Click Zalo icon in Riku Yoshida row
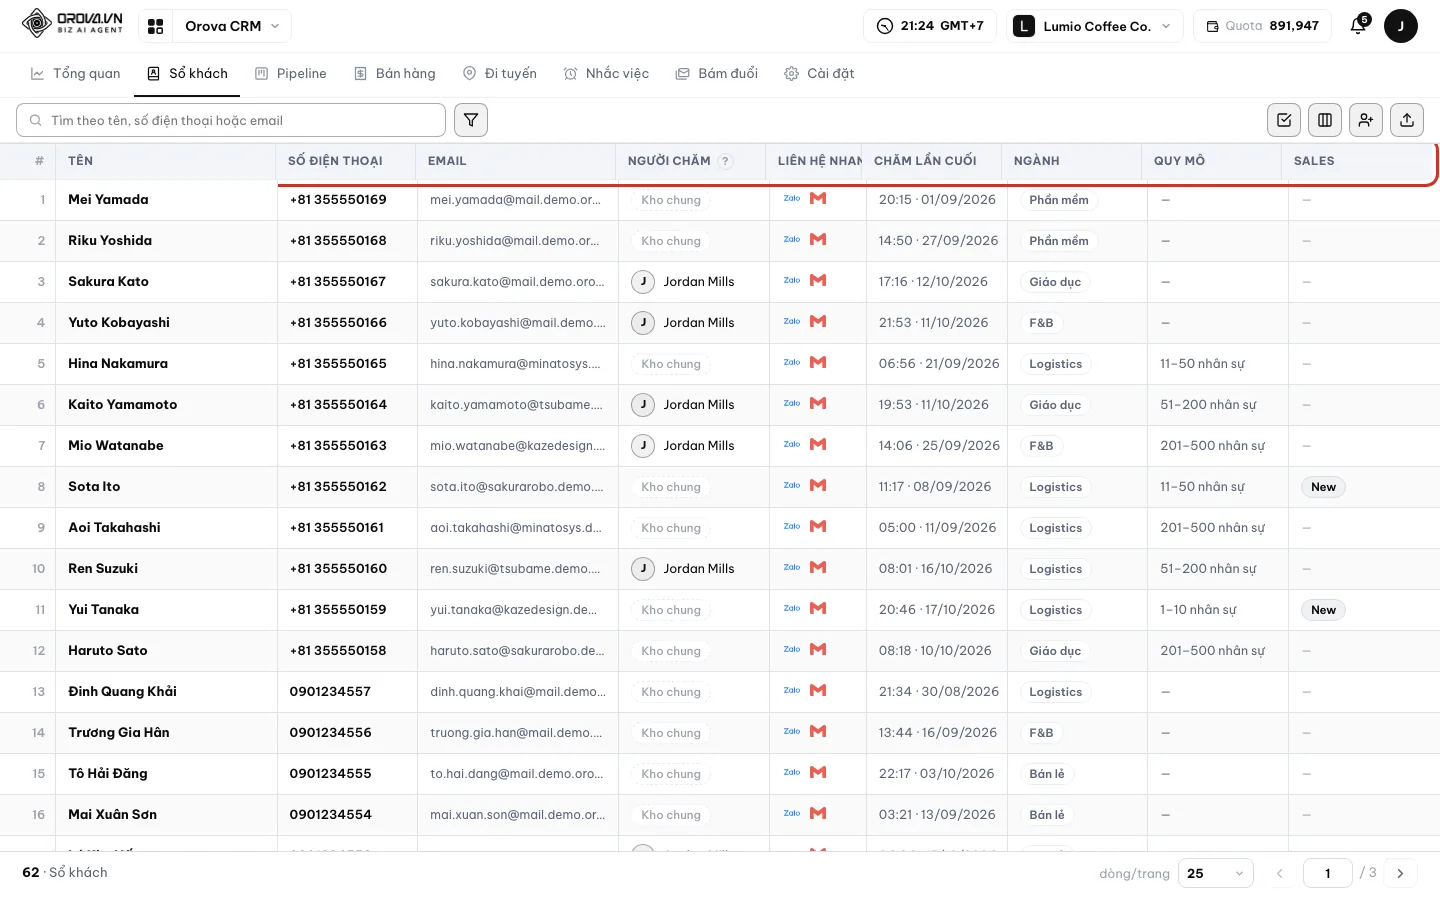Viewport: 1440px width, 900px height. click(x=792, y=239)
